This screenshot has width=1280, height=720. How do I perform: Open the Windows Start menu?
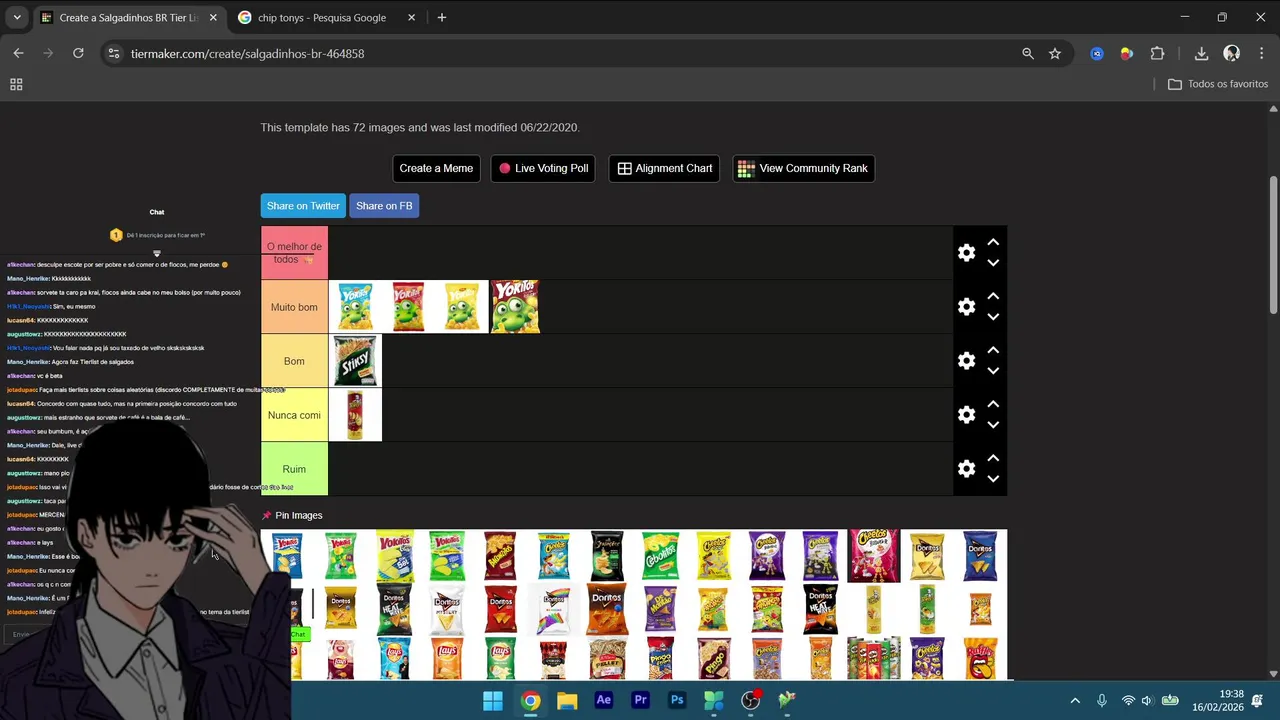(x=493, y=700)
